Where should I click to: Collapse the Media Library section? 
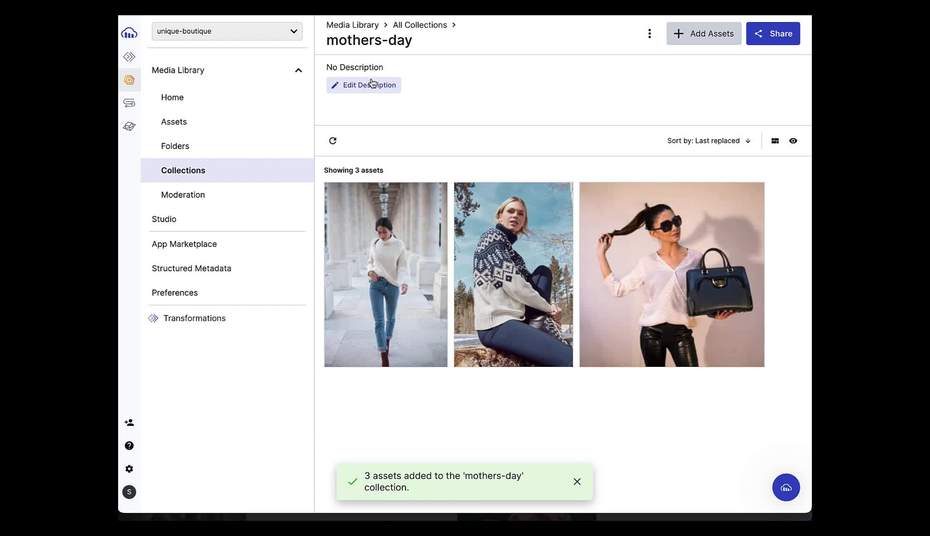coord(298,70)
